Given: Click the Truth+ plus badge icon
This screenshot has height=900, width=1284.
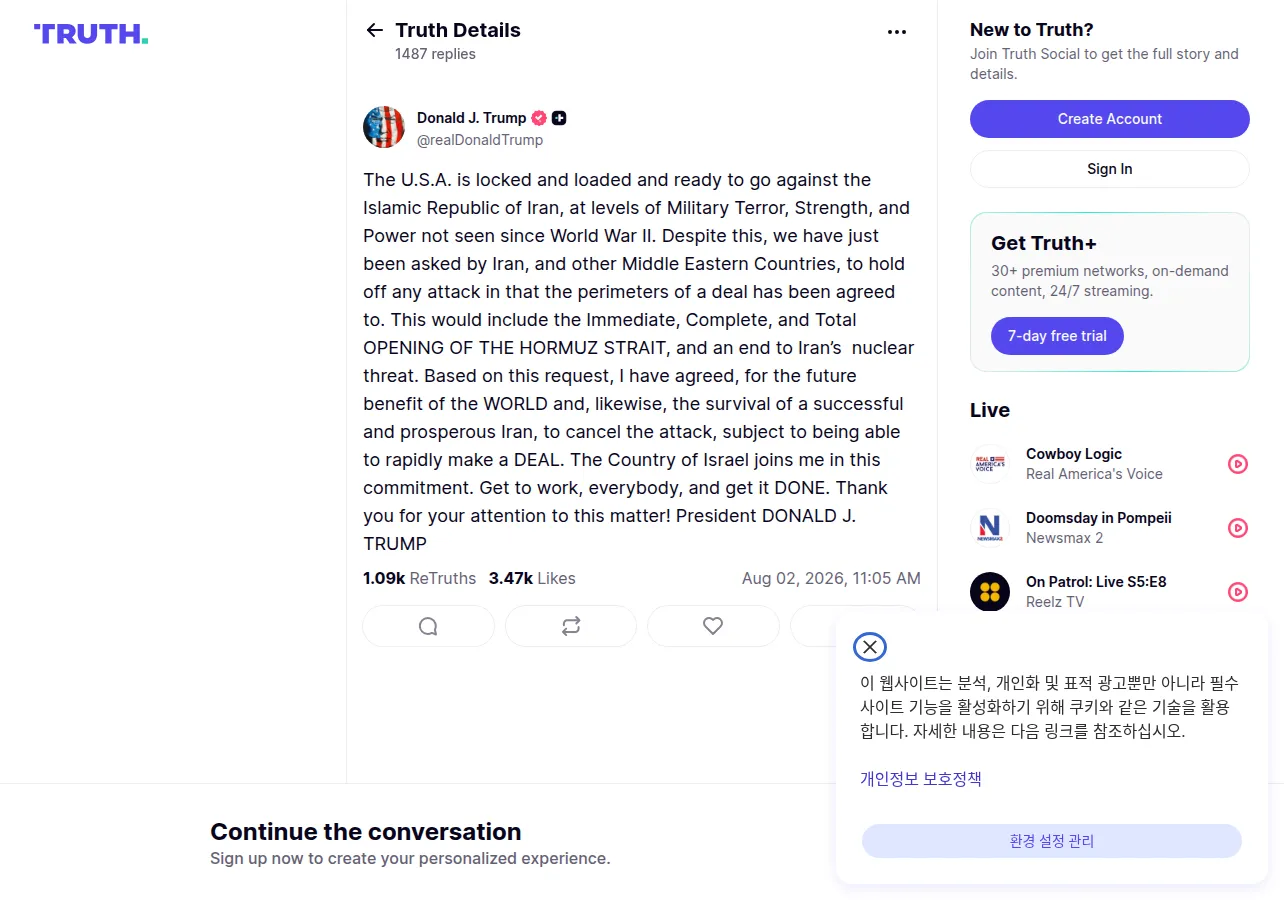Looking at the screenshot, I should pos(559,118).
